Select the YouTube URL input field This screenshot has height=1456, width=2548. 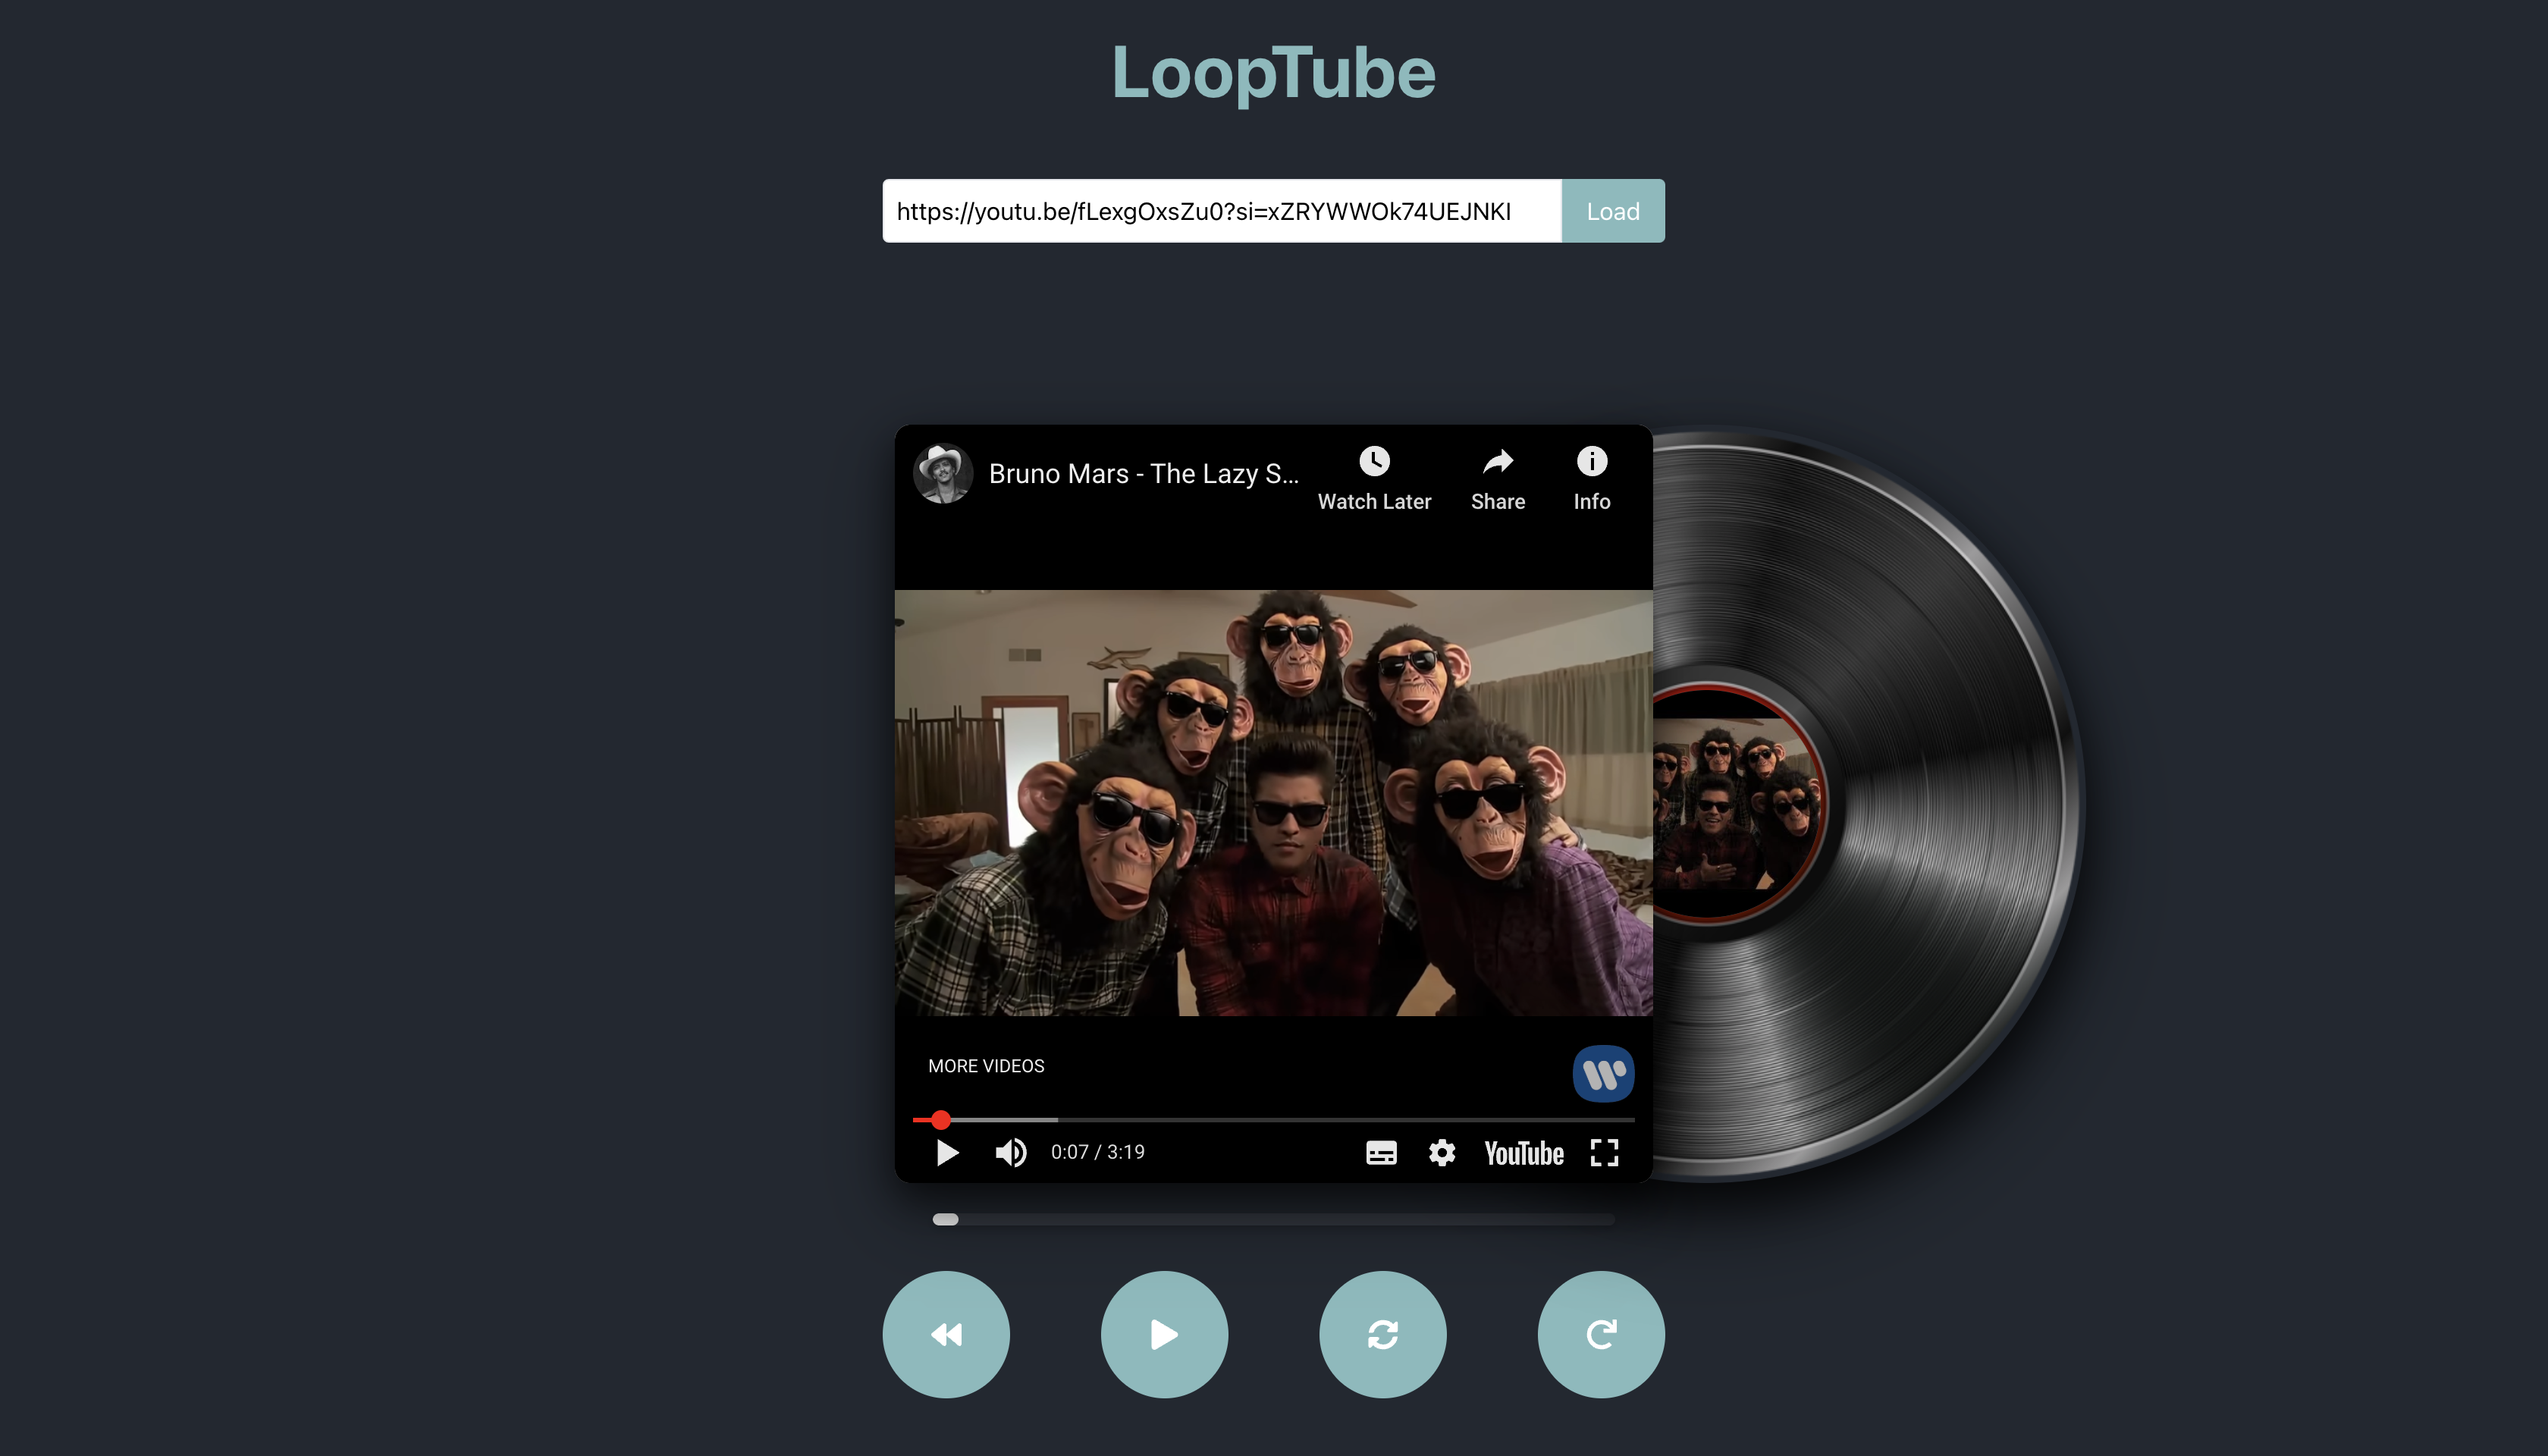(1220, 211)
